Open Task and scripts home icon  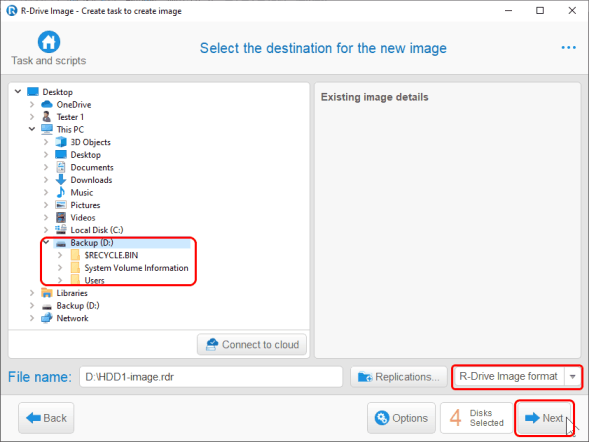(x=49, y=42)
